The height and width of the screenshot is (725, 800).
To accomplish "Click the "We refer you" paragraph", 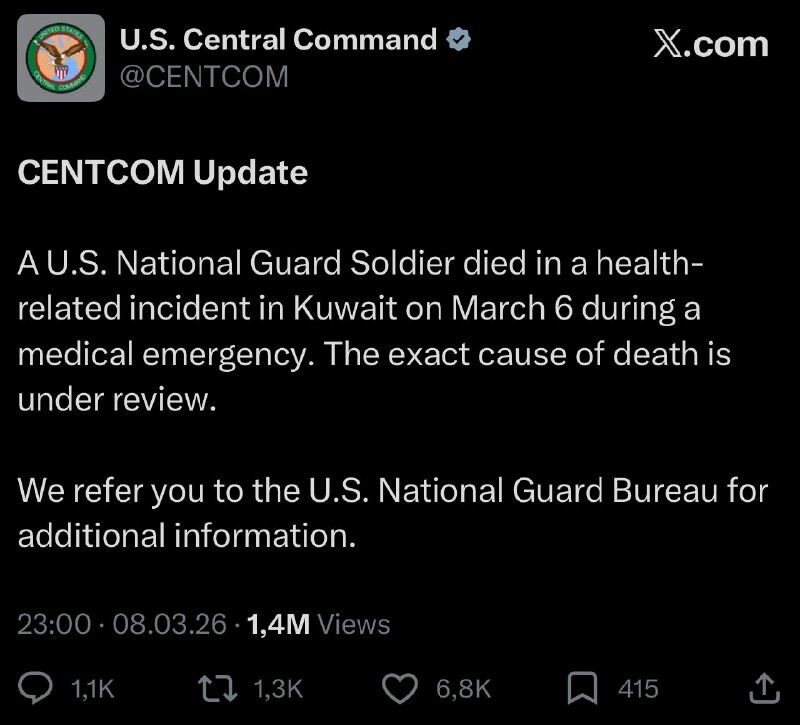I will [x=392, y=513].
